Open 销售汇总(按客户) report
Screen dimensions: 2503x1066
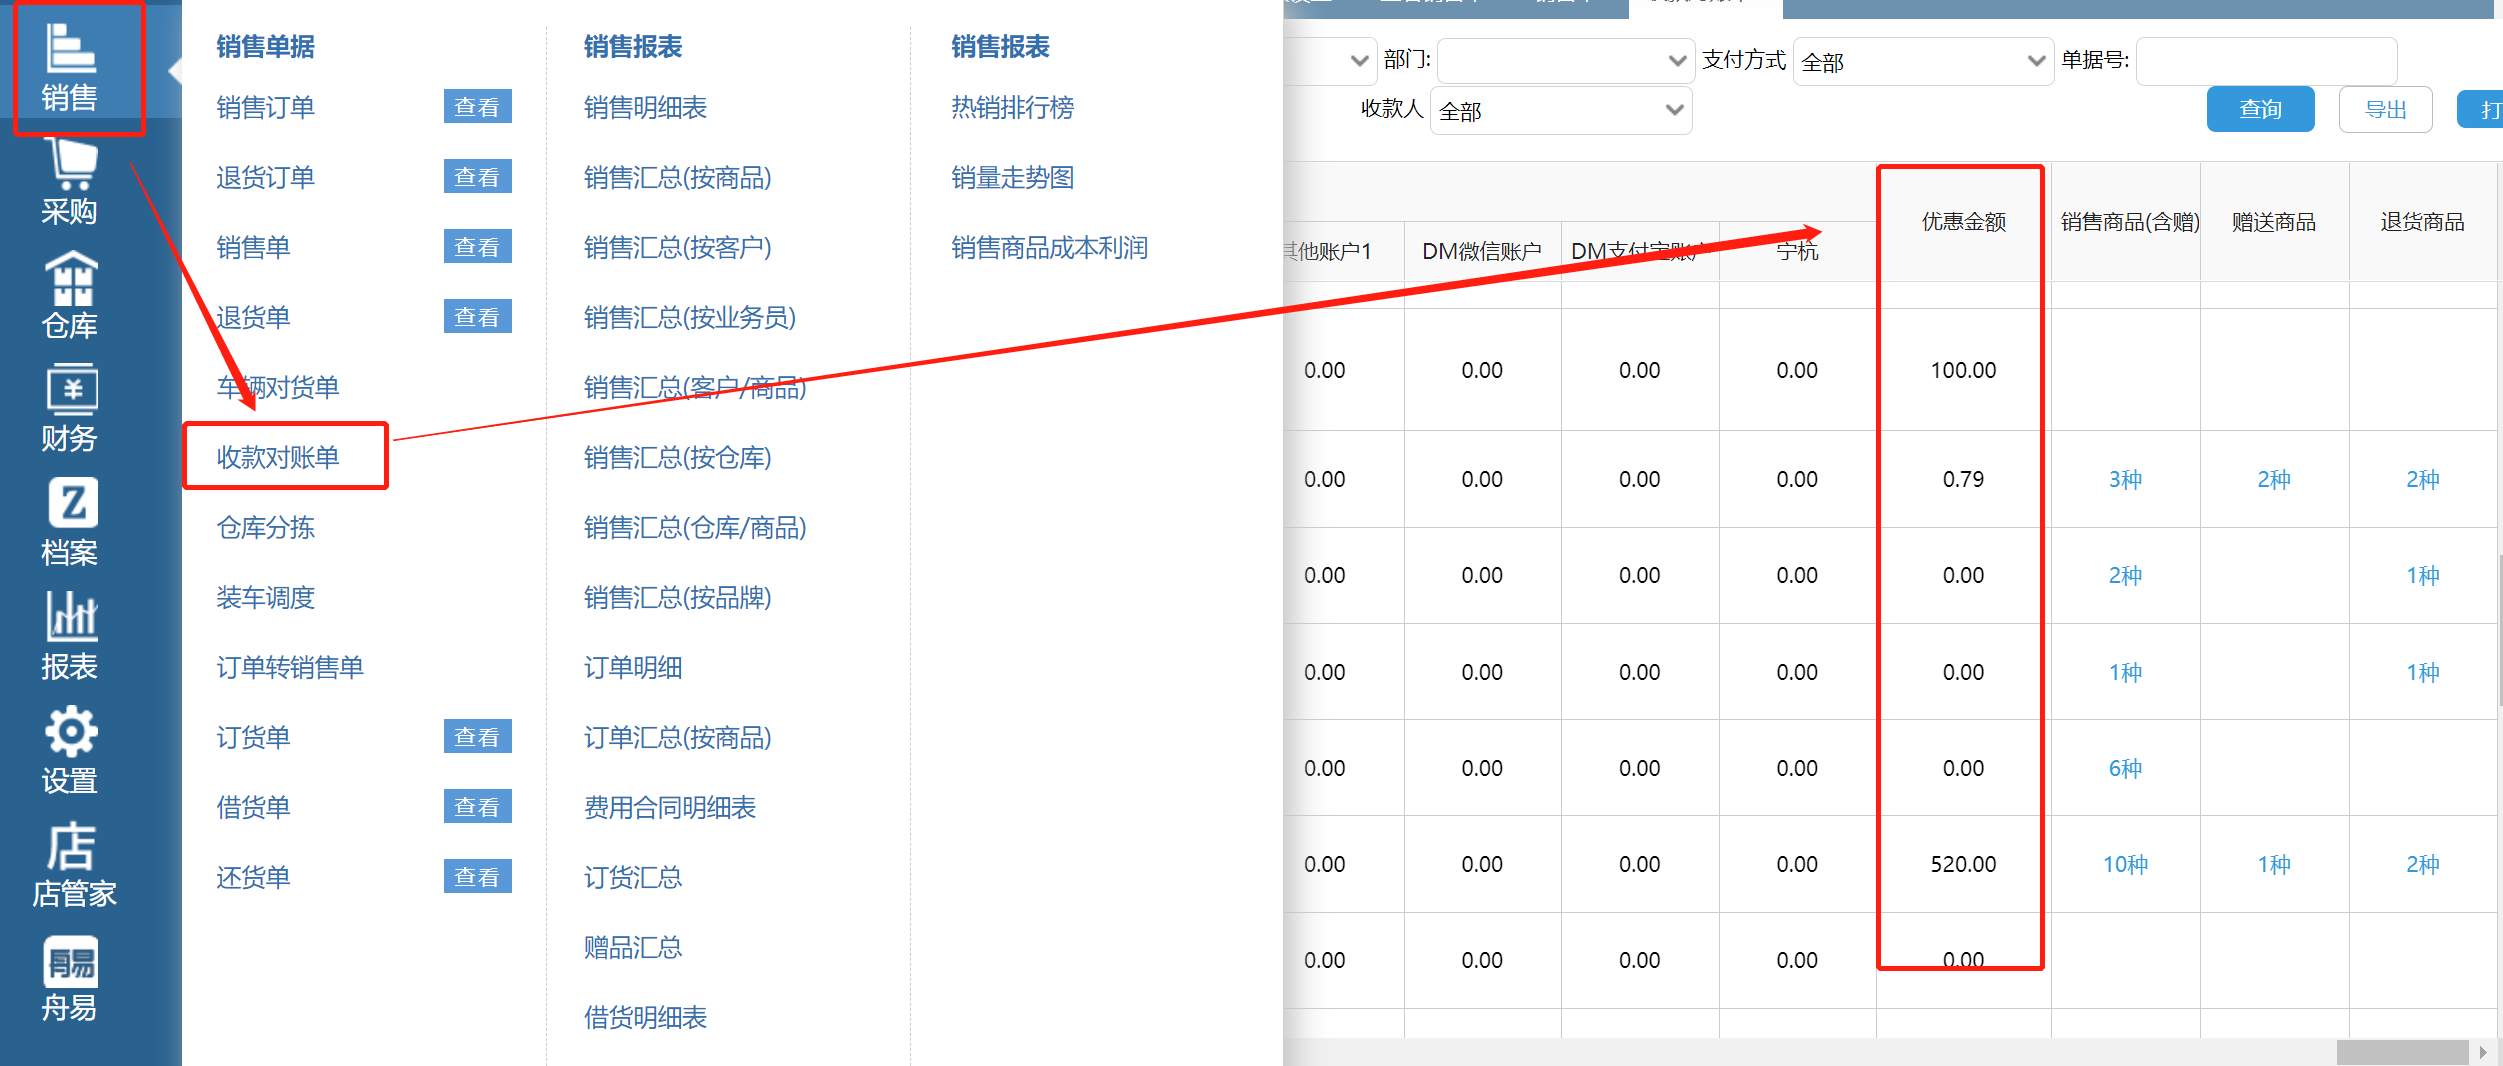(678, 247)
